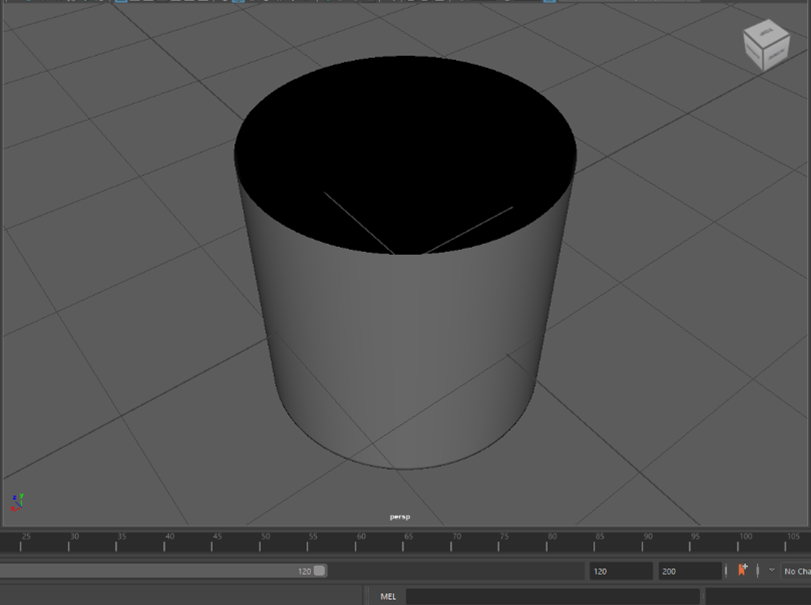Image resolution: width=811 pixels, height=605 pixels.
Task: Click the 'persp' camera name label
Action: pyautogui.click(x=400, y=517)
